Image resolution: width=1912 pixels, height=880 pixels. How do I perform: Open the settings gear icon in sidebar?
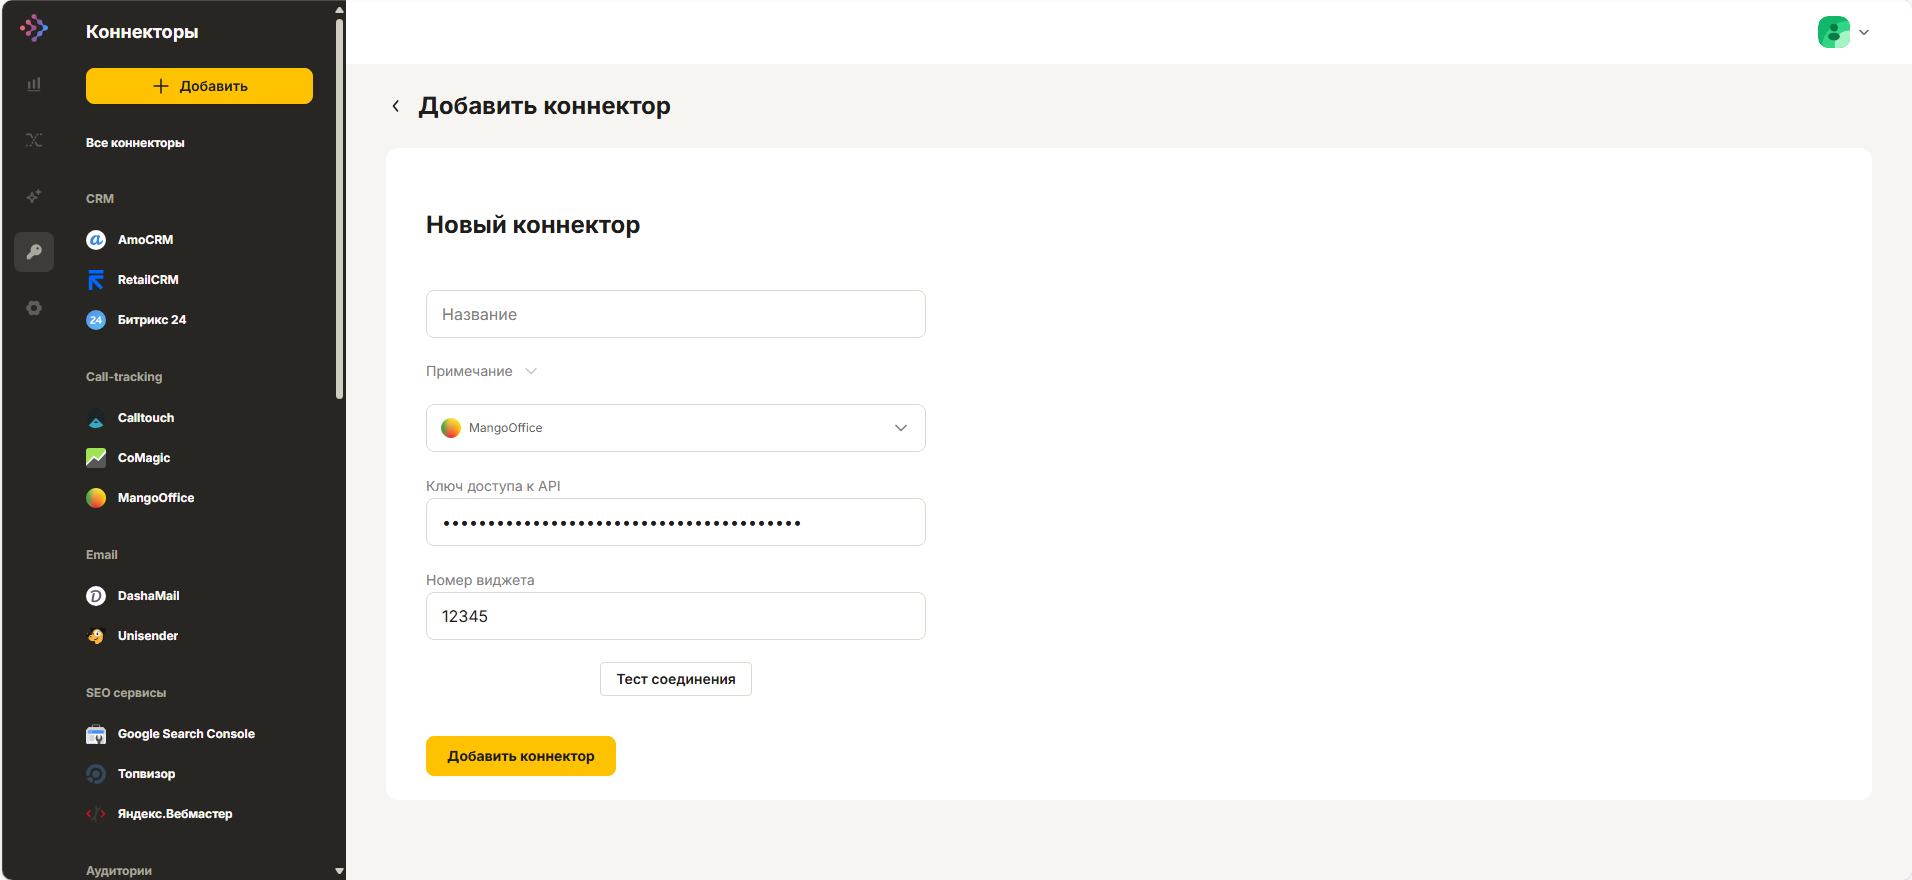(34, 308)
